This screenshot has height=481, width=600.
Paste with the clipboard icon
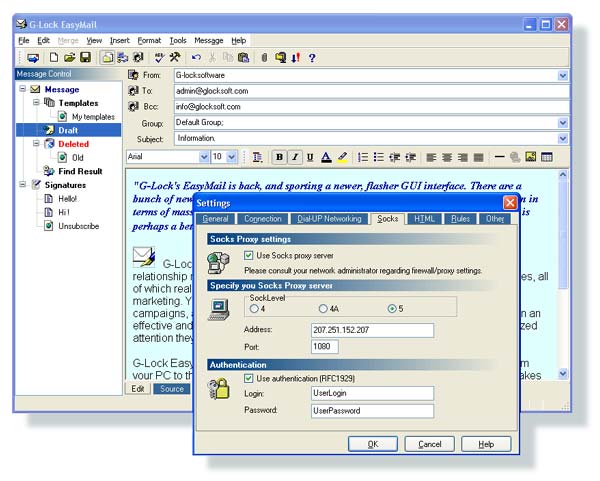pos(243,58)
